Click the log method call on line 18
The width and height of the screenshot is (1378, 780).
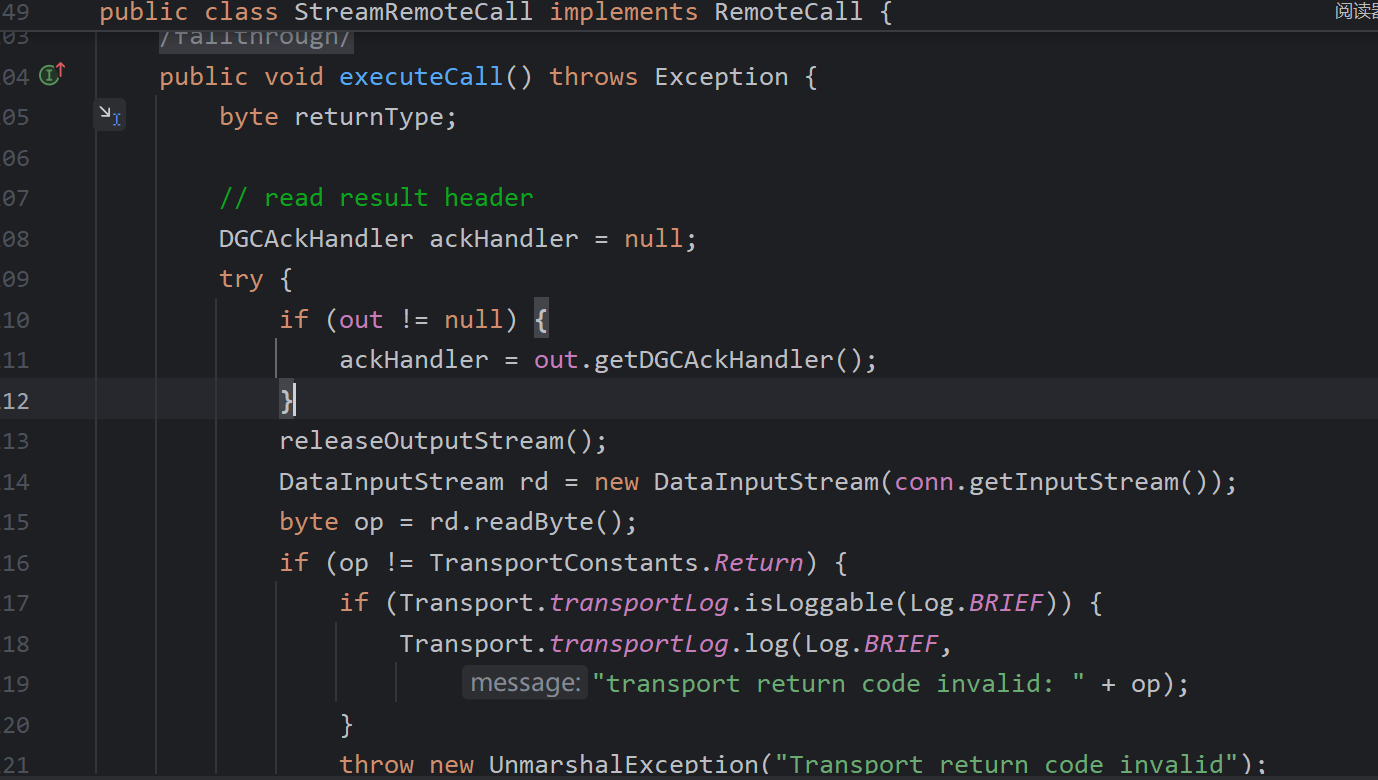pos(766,644)
